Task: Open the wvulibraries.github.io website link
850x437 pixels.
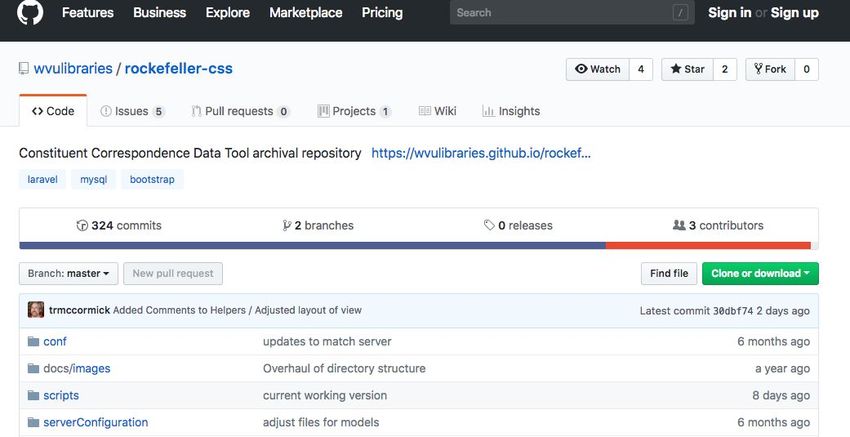Action: pyautogui.click(x=481, y=153)
